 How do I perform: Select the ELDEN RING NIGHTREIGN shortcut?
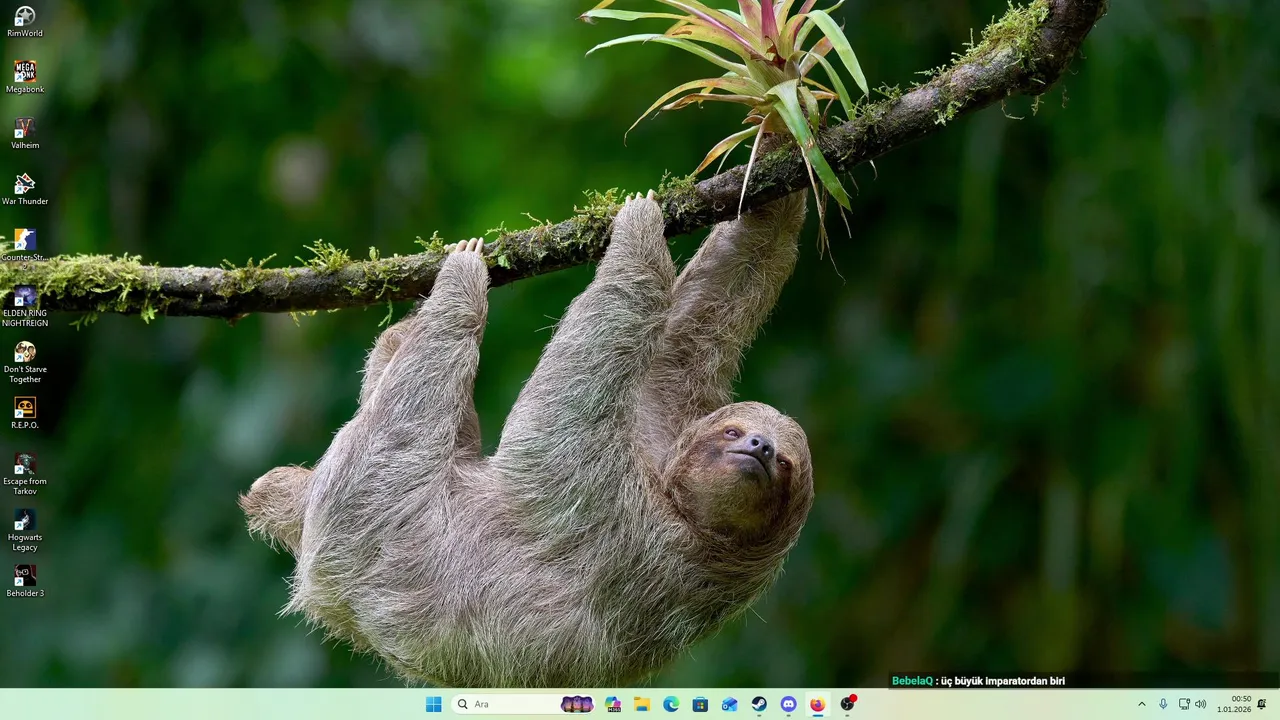click(25, 306)
